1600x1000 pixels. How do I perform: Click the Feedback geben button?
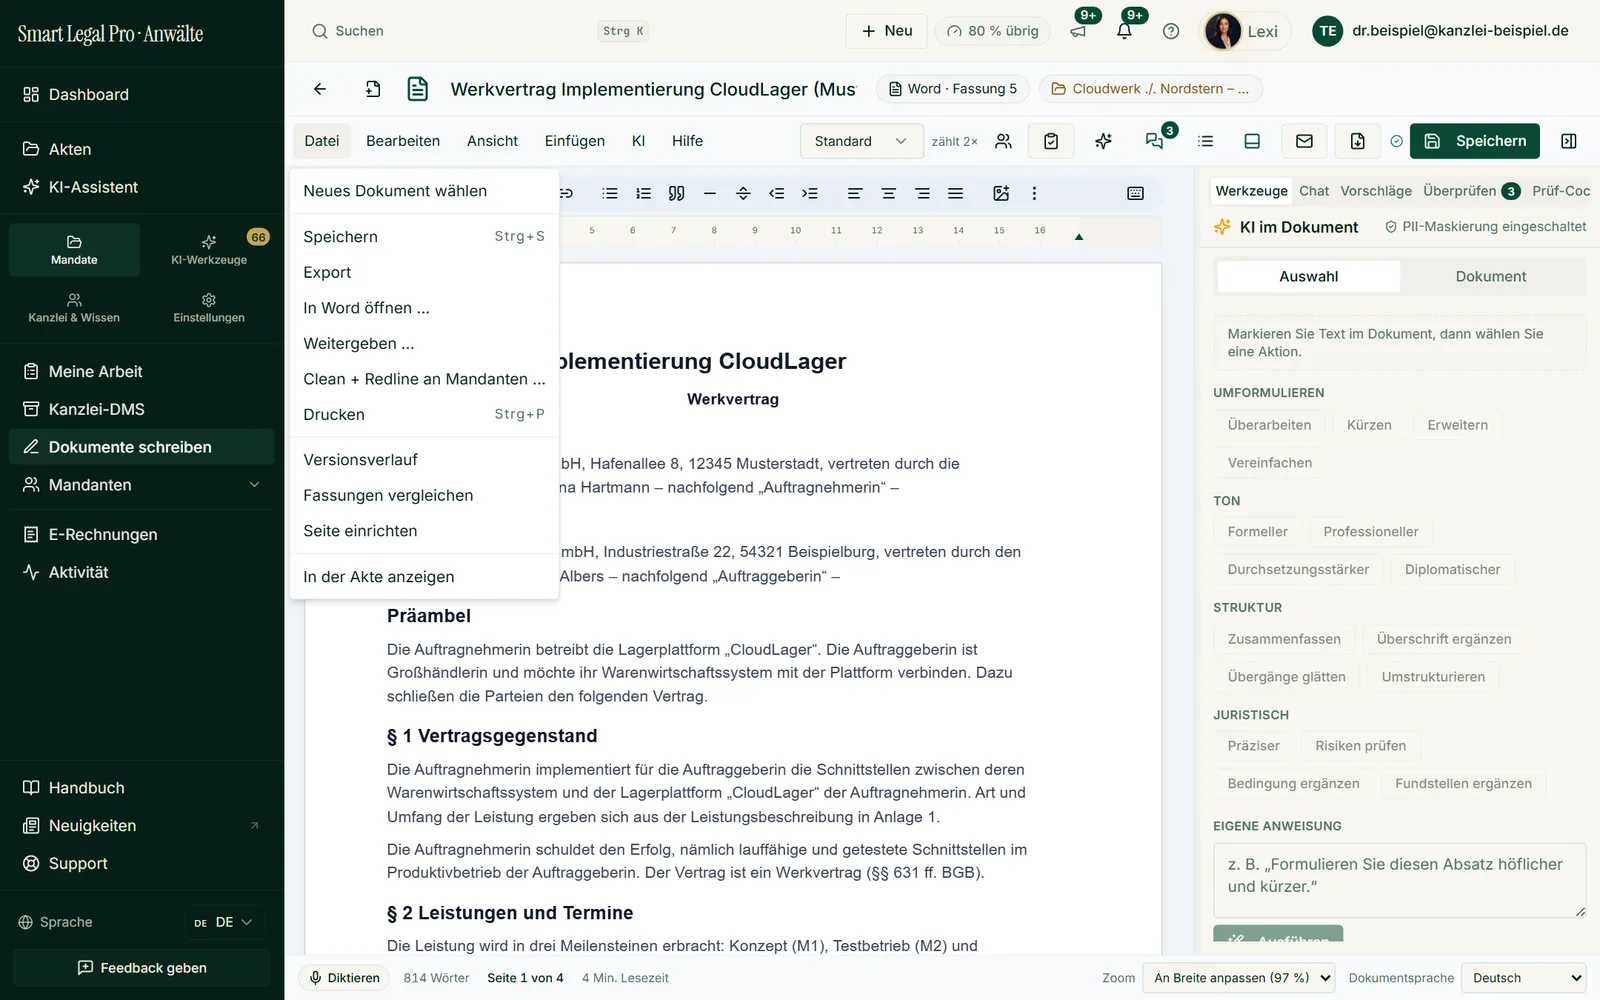click(142, 968)
